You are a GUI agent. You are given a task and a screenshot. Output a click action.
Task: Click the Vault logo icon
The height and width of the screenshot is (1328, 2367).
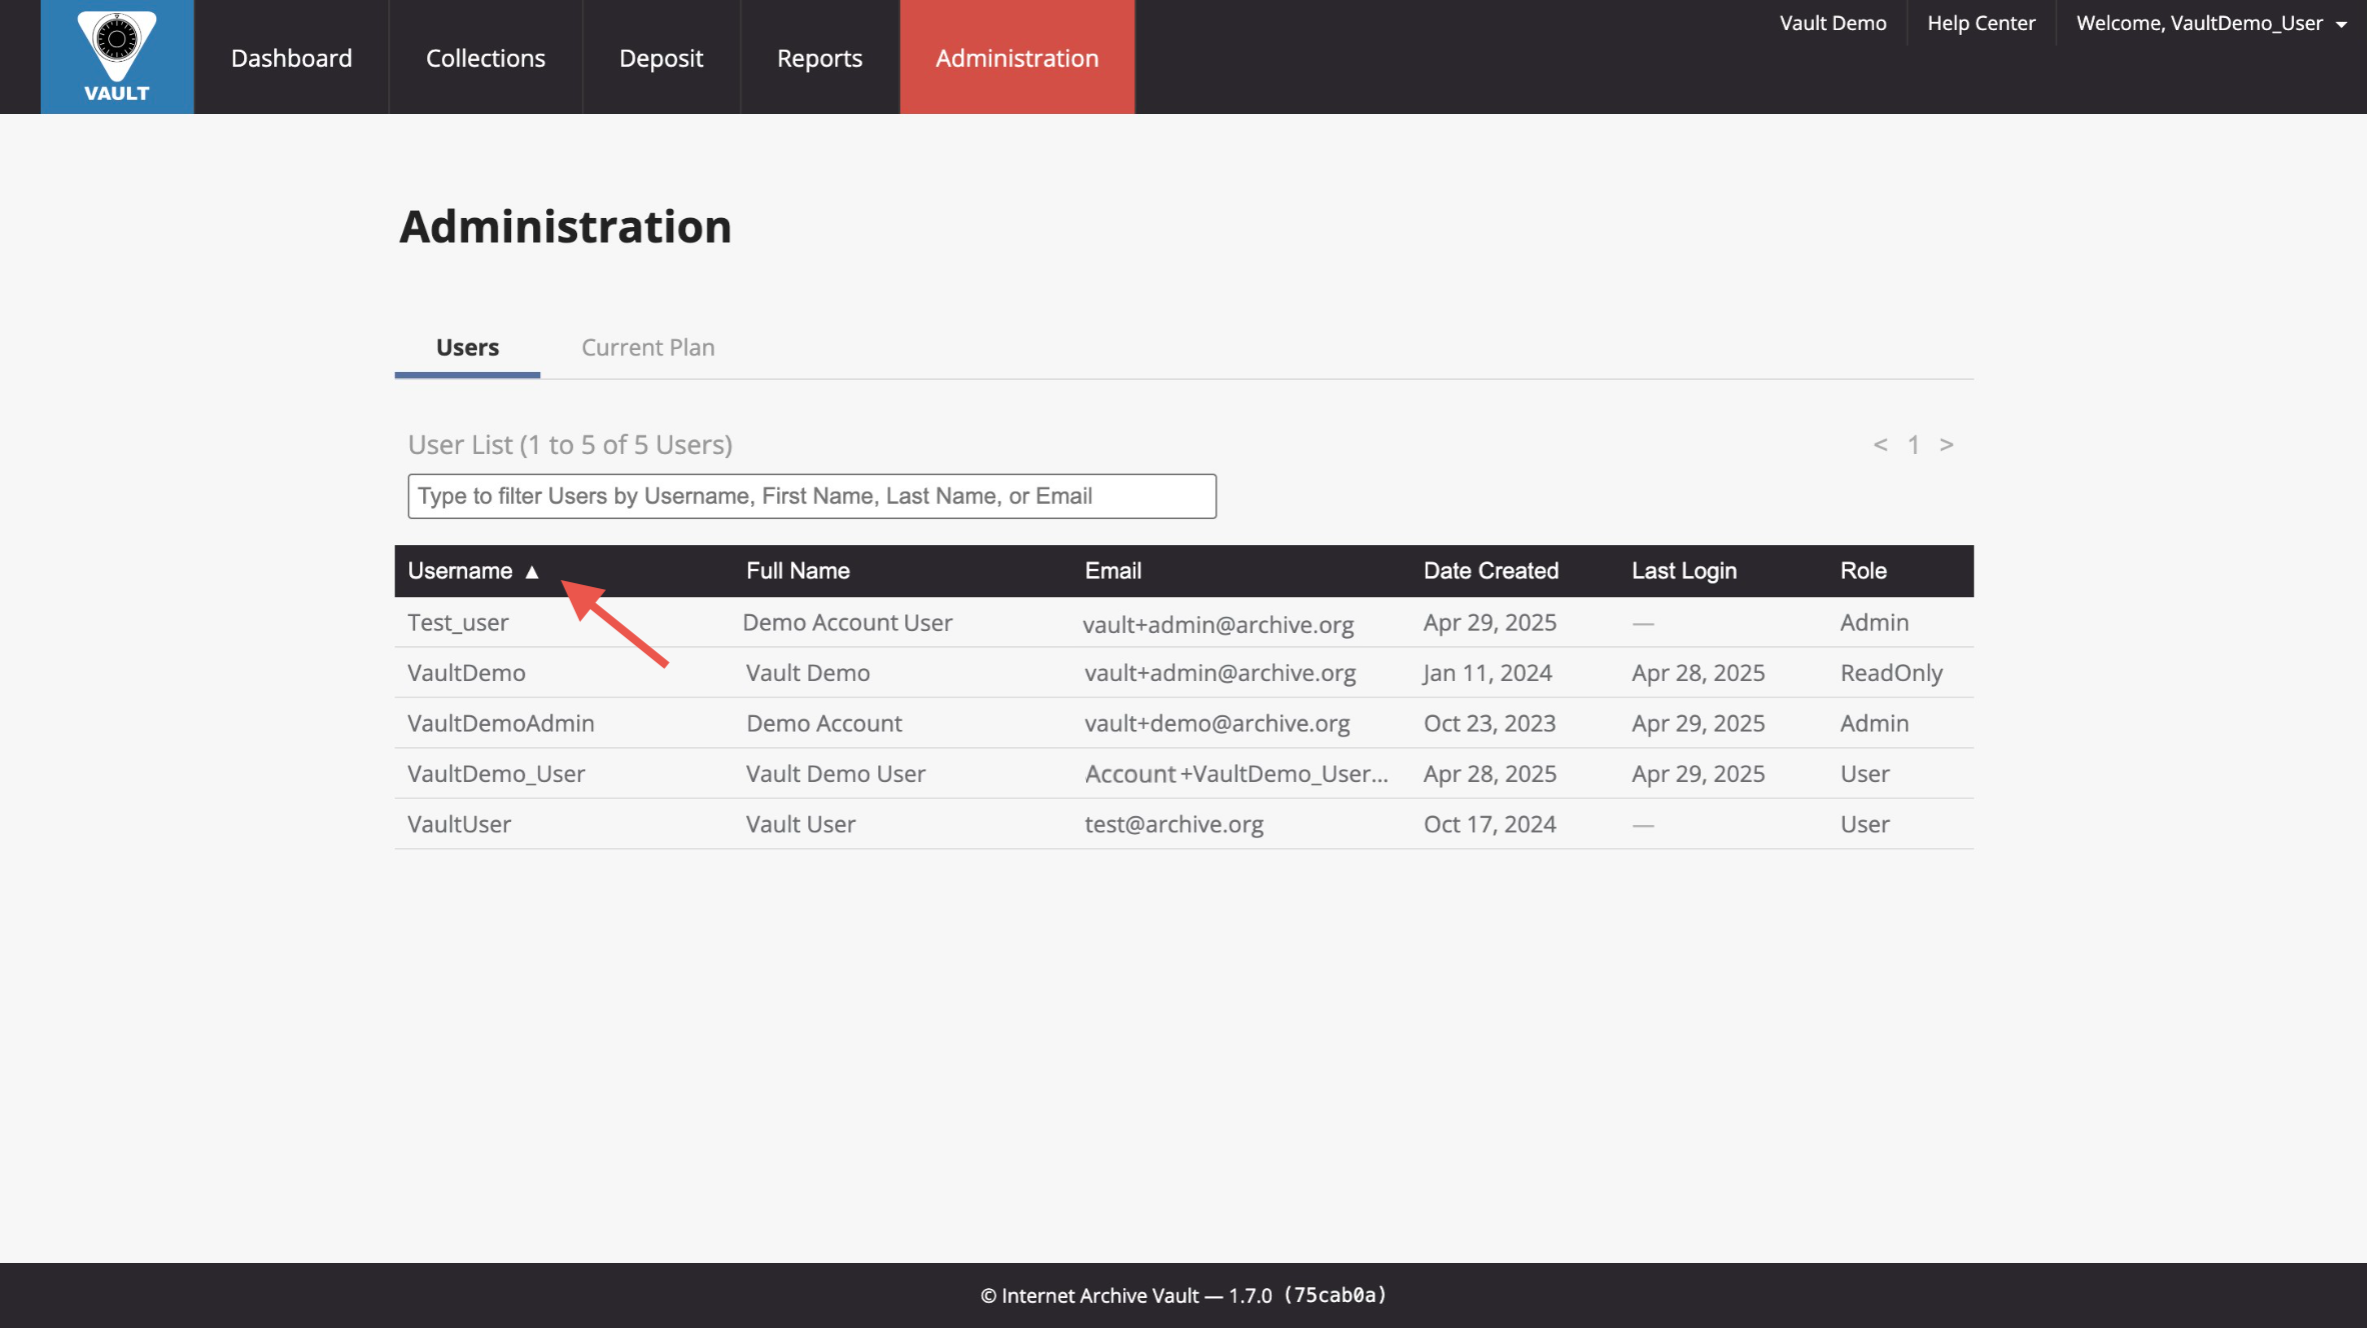click(x=117, y=56)
